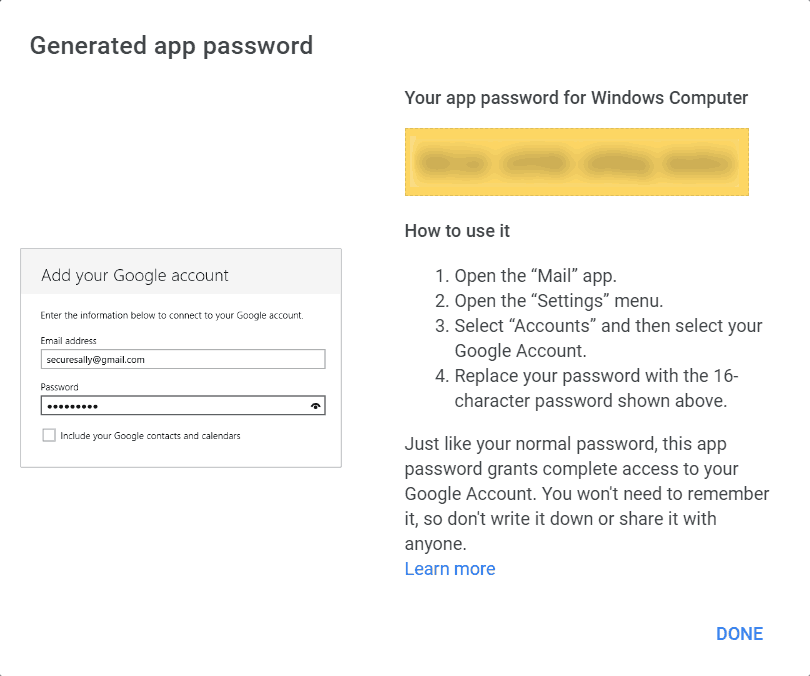
Task: Click step 1 Open the Mail app
Action: tap(535, 276)
